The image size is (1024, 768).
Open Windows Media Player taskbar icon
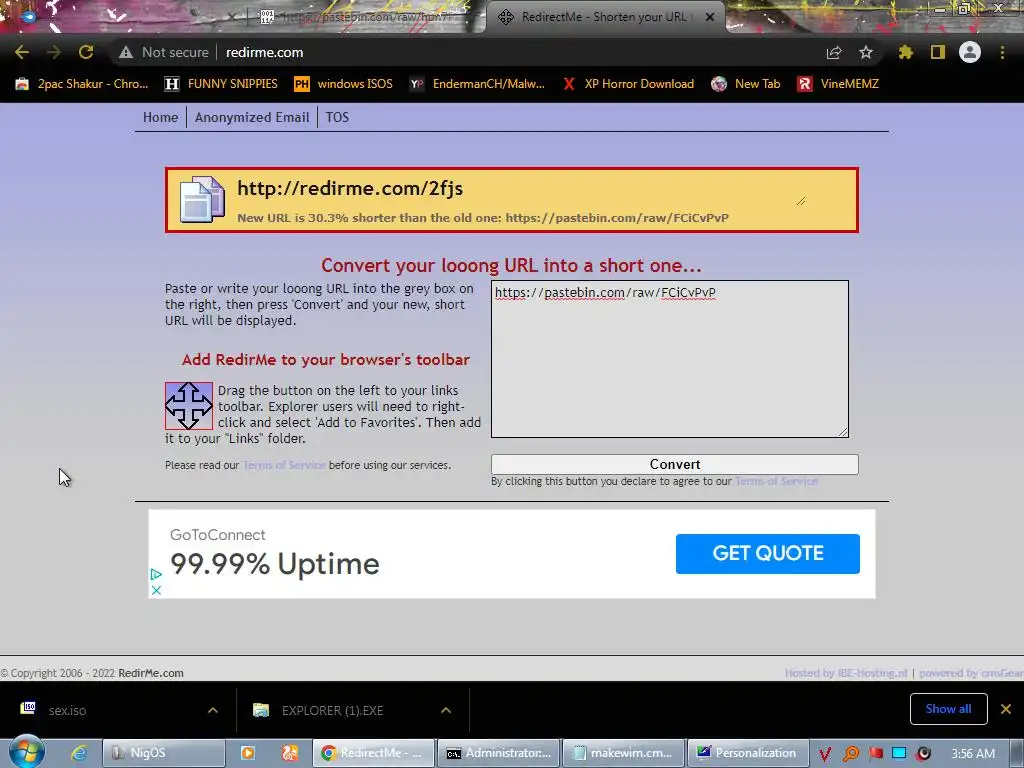[248, 753]
